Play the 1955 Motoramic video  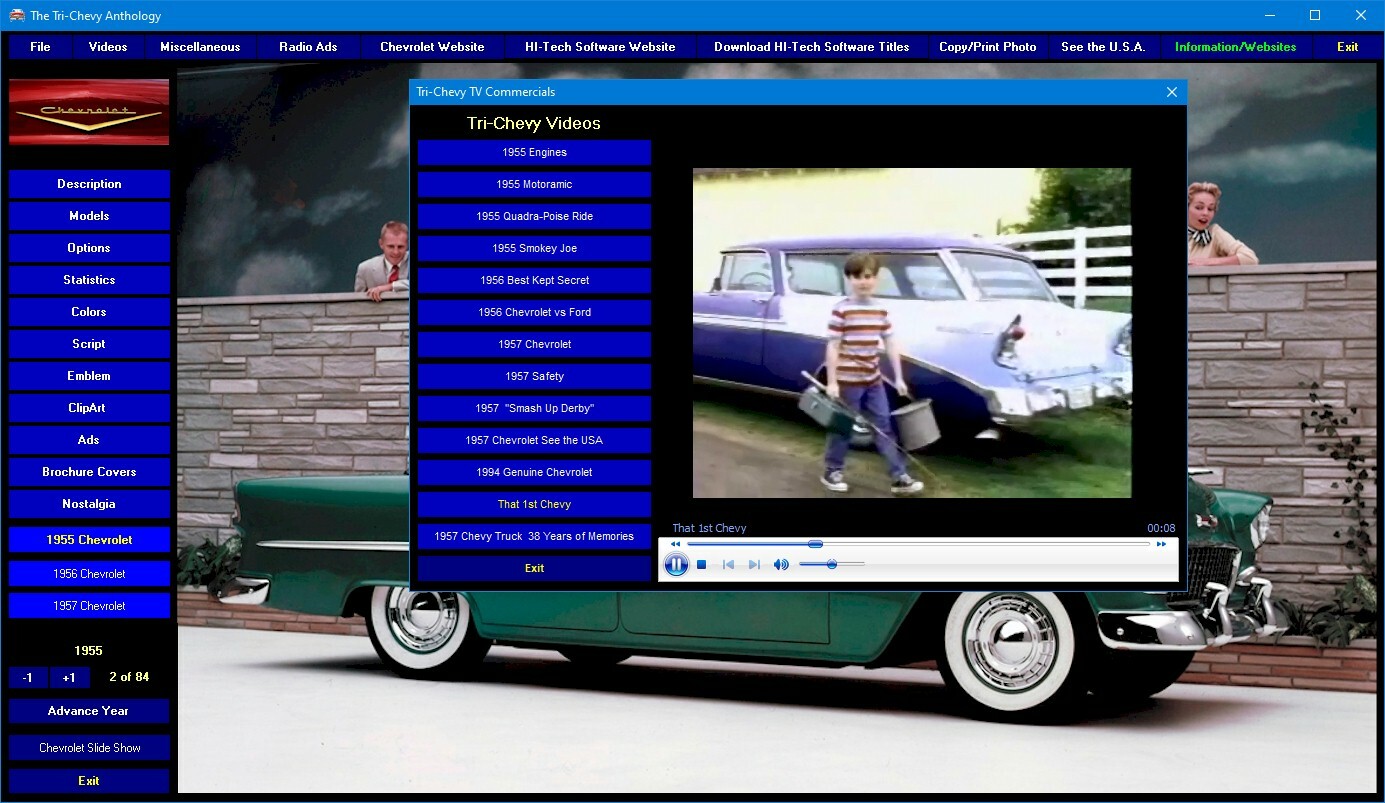pos(534,184)
